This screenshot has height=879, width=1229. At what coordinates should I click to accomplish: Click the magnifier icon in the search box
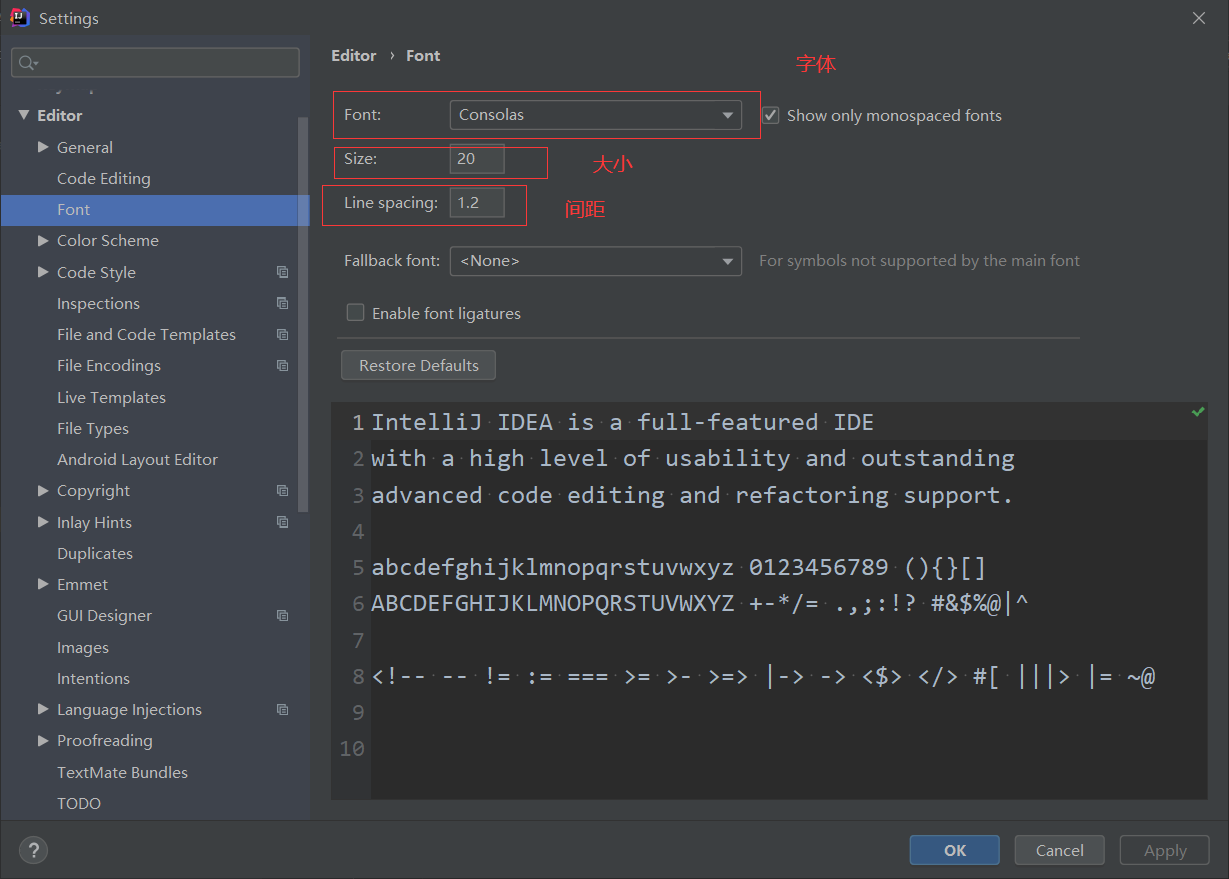27,63
